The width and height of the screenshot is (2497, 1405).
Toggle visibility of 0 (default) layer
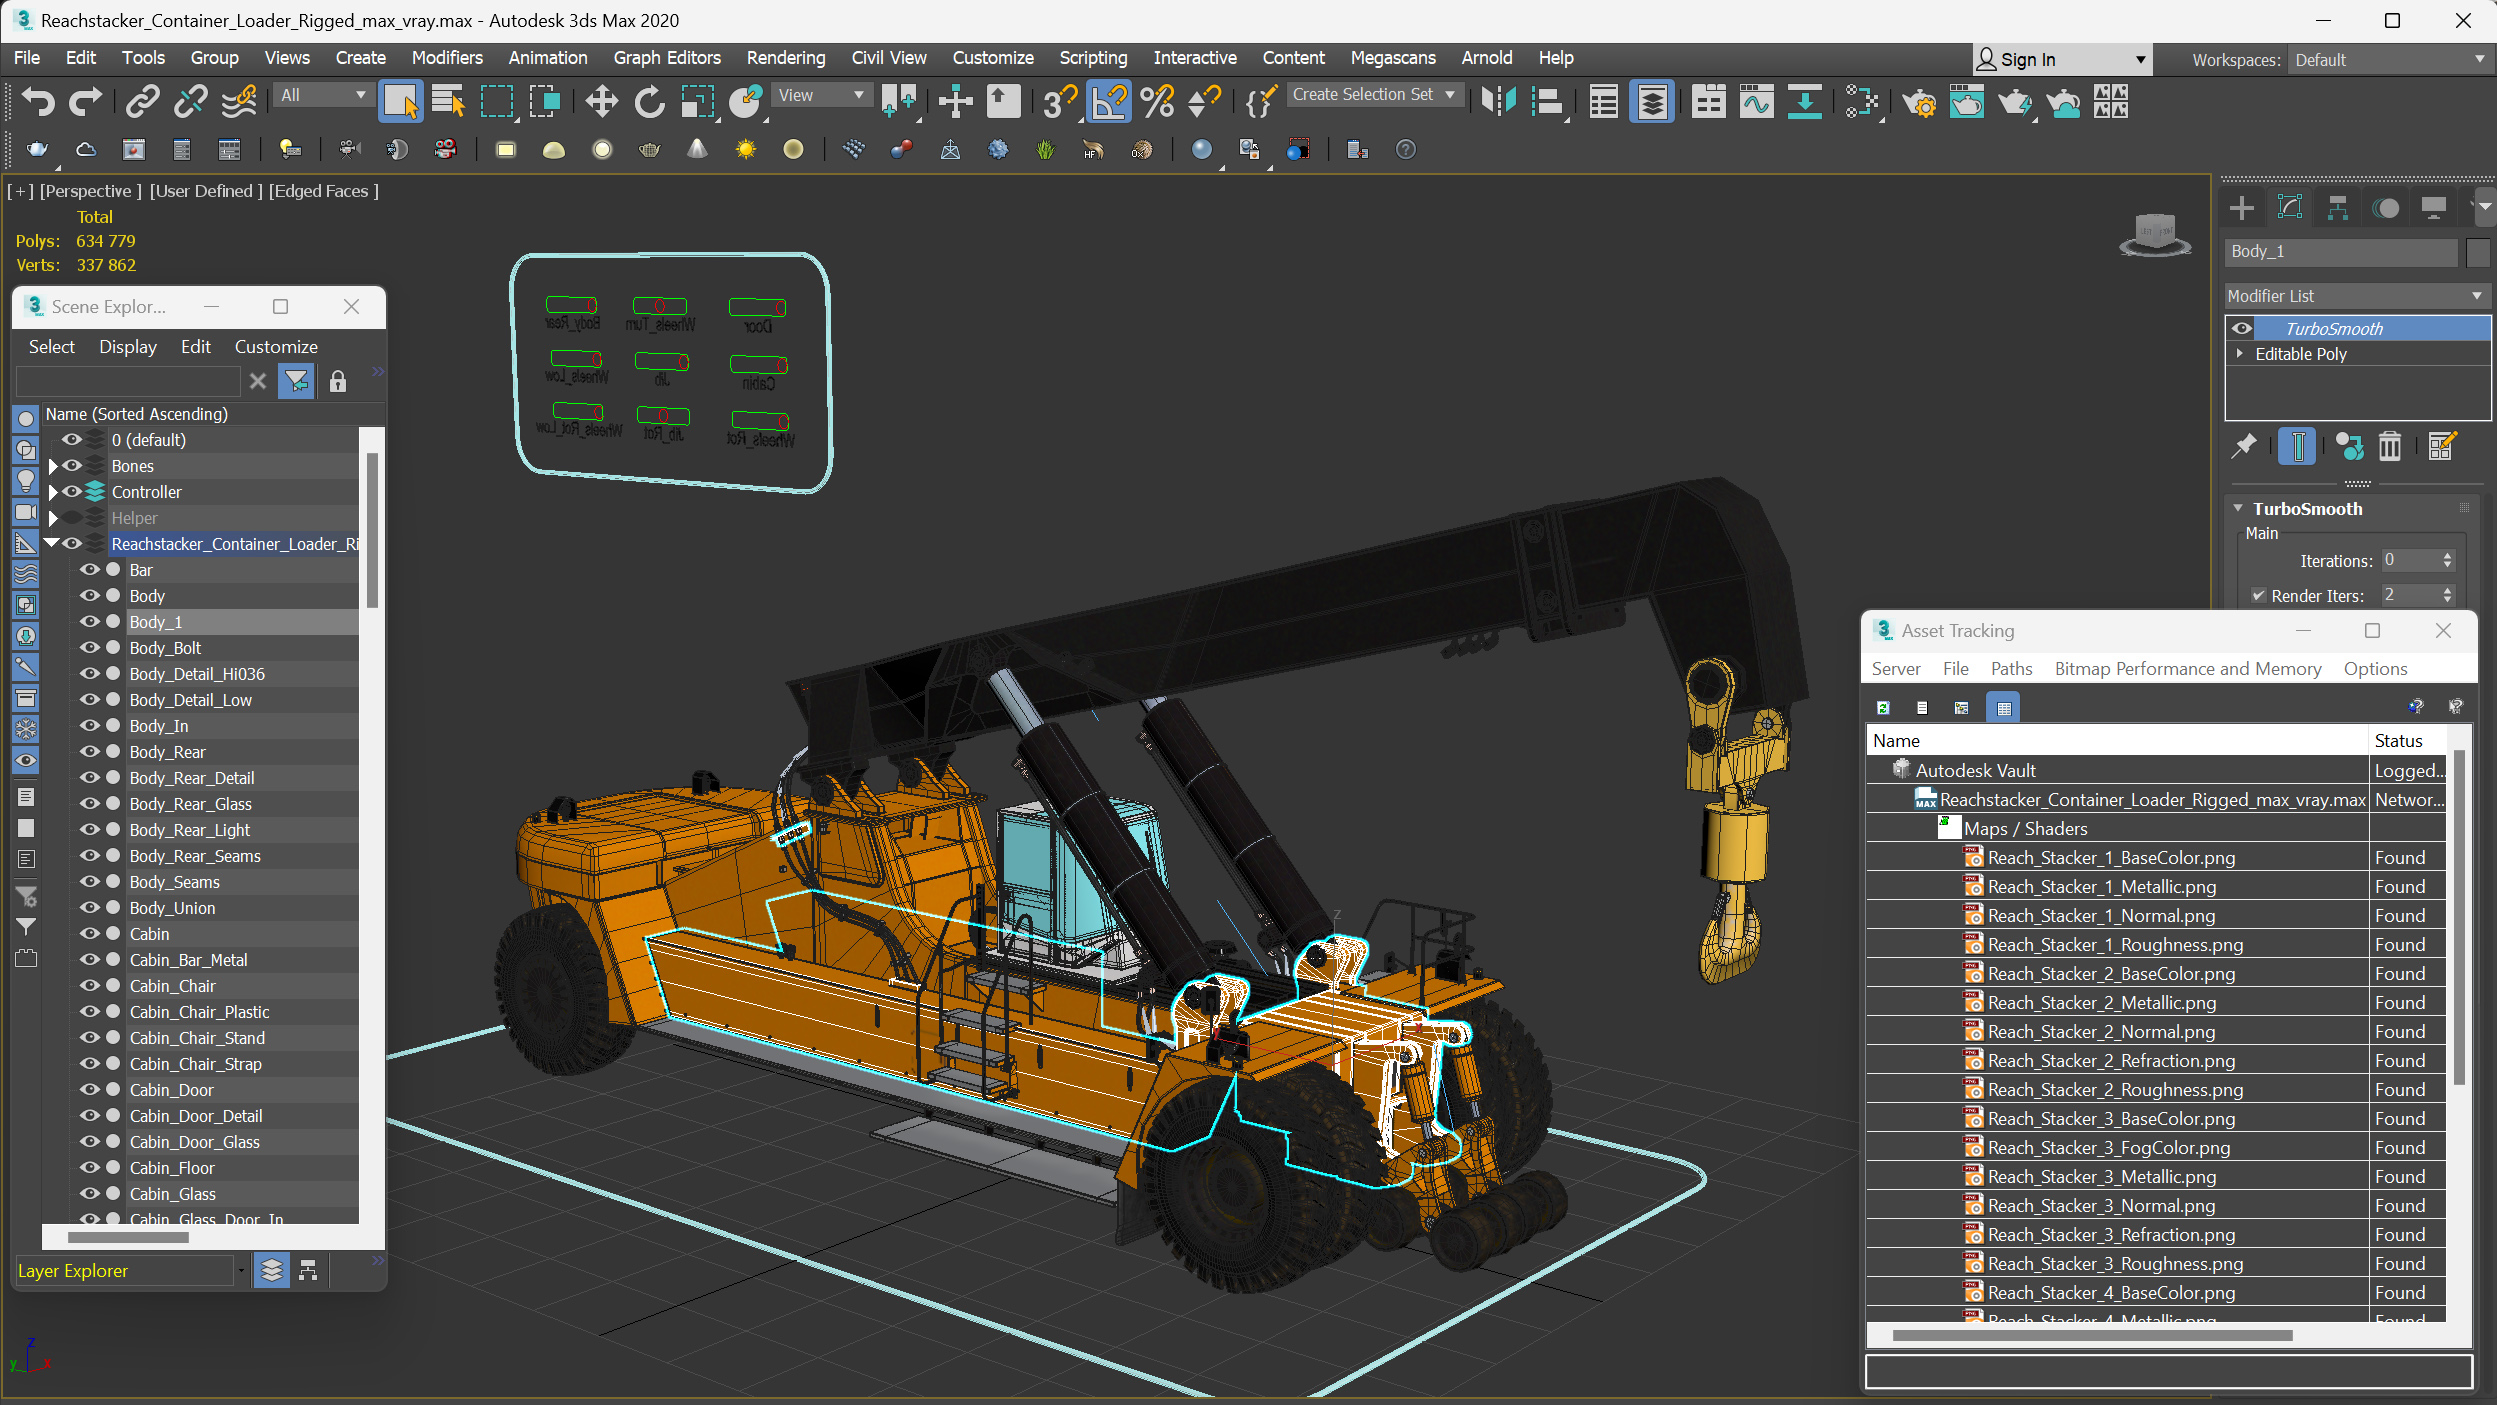[x=72, y=439]
